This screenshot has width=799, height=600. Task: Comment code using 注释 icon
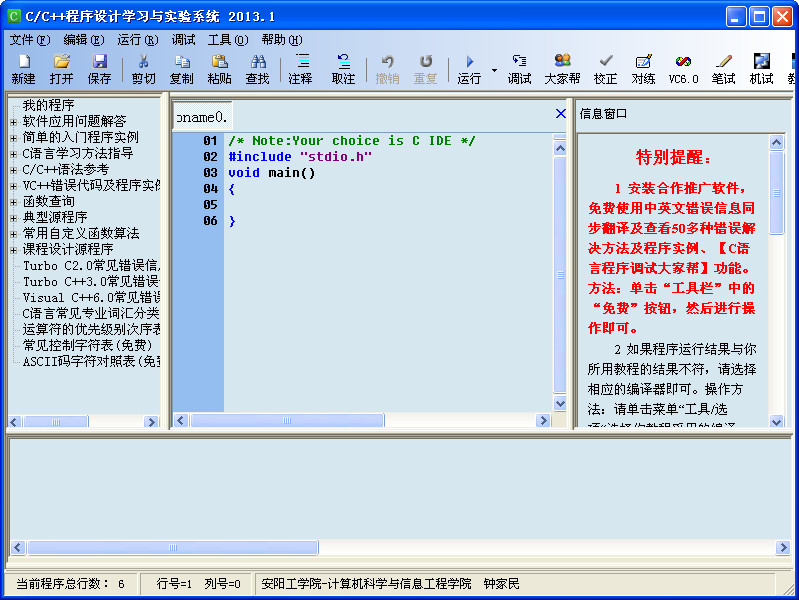click(x=301, y=69)
